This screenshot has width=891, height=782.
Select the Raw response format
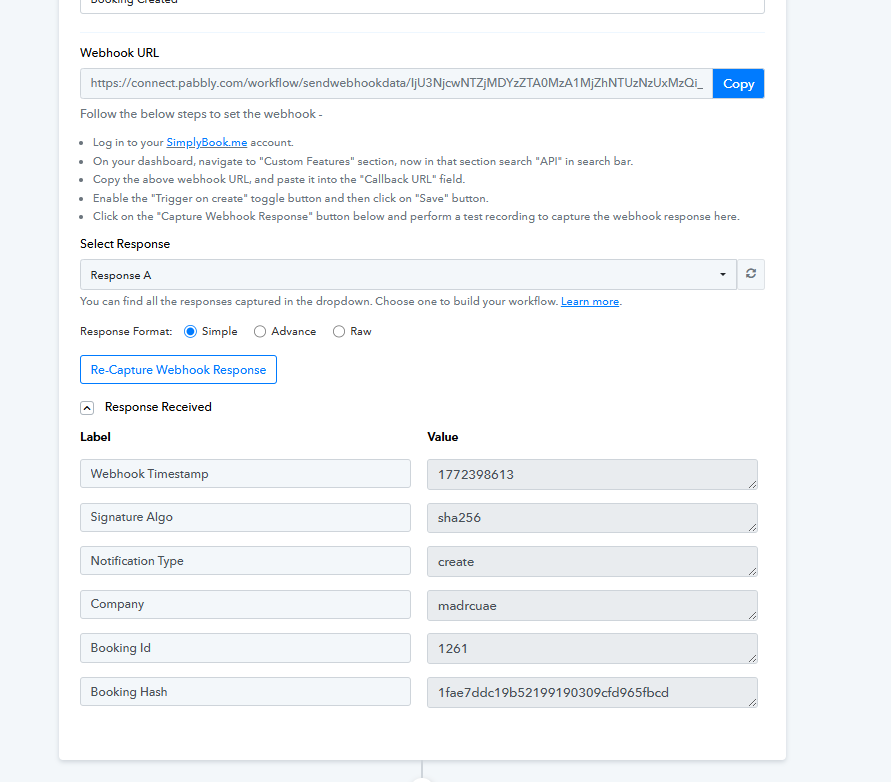coord(339,331)
